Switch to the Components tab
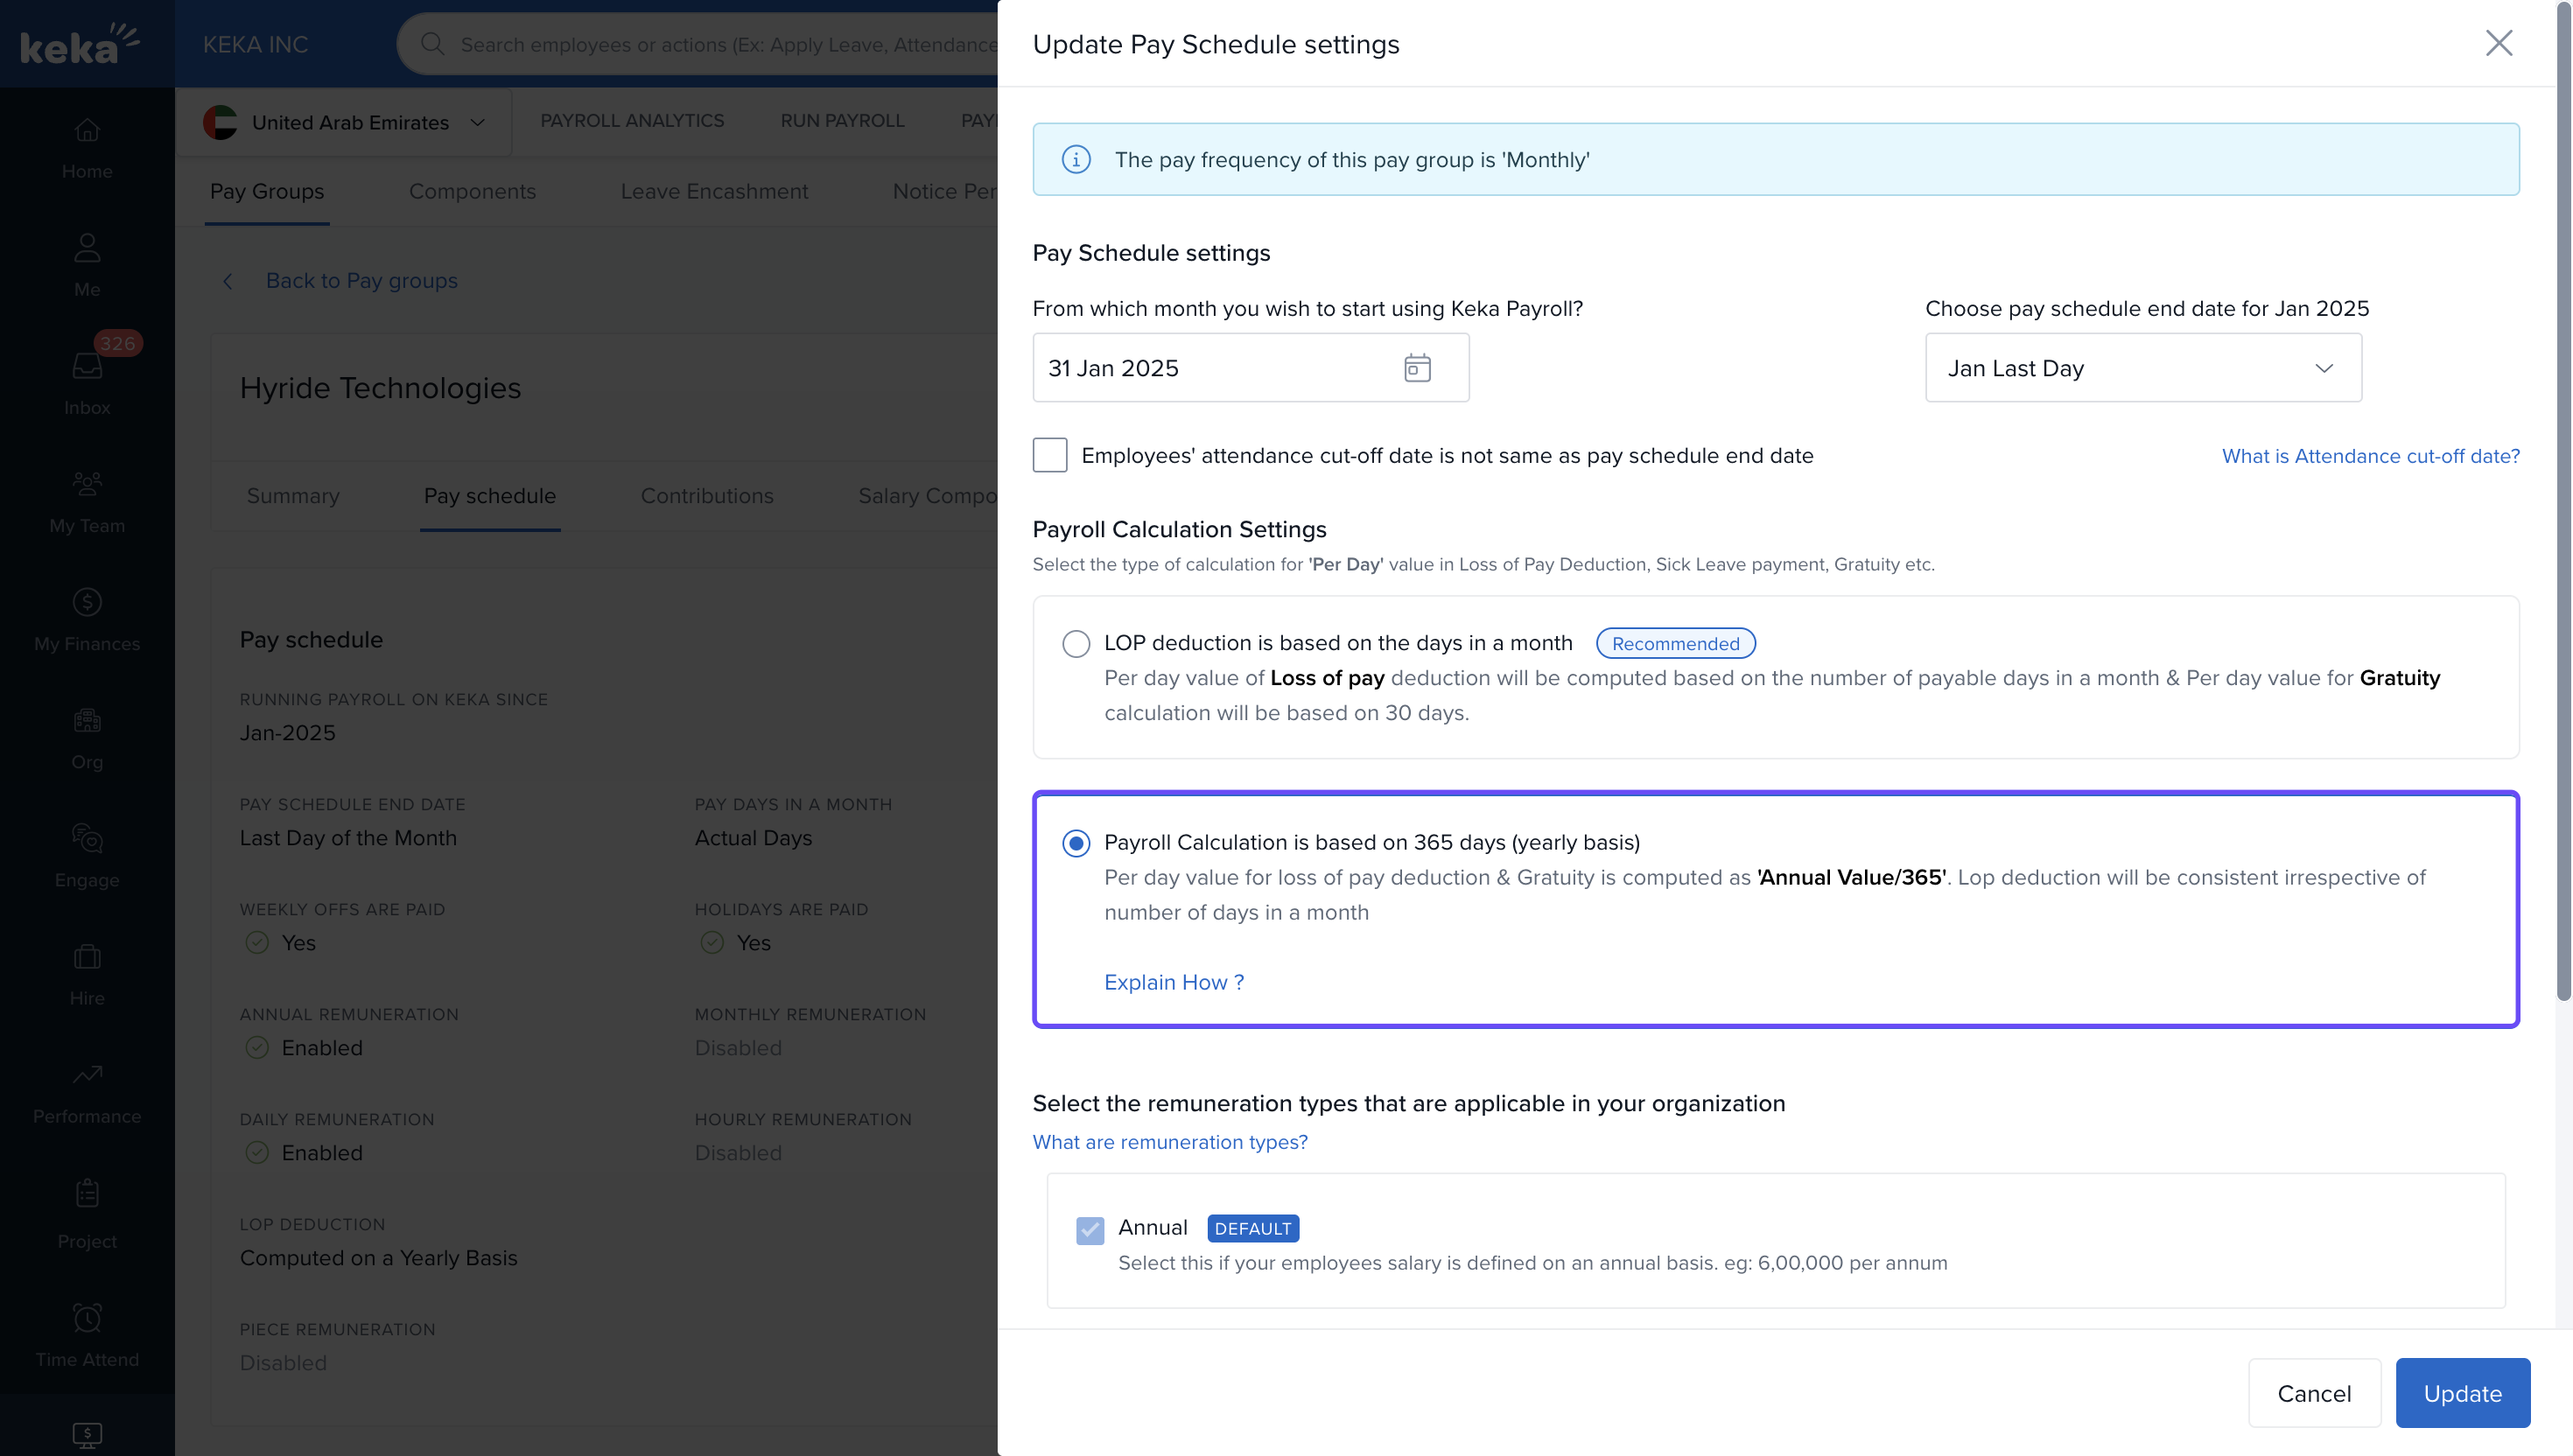2573x1456 pixels. coord(472,191)
